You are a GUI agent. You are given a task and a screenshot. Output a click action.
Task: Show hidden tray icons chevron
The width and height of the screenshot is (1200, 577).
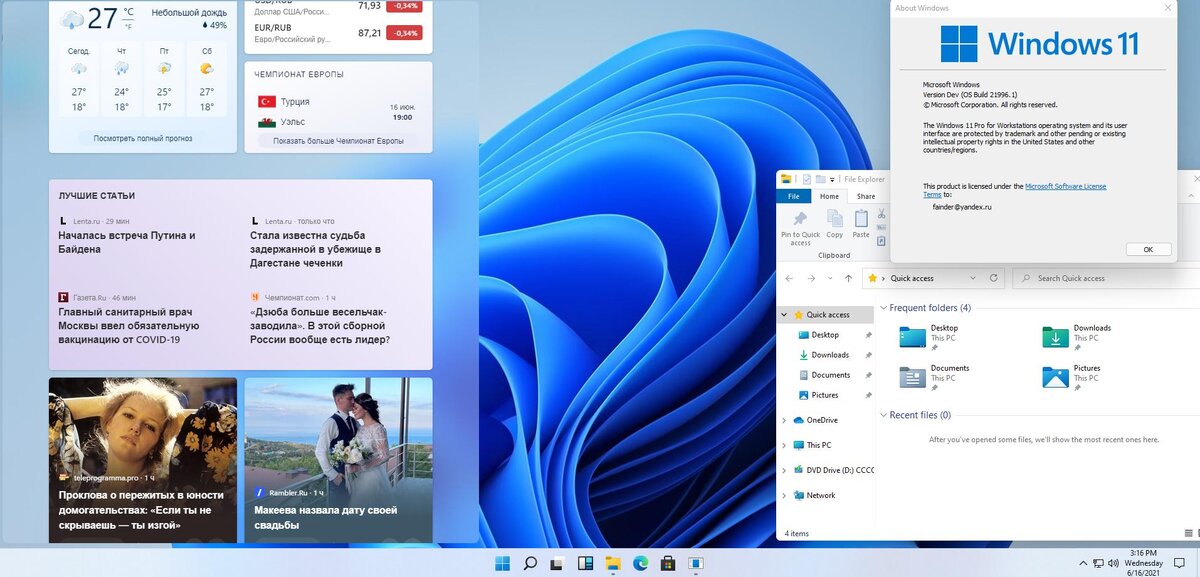(x=1083, y=563)
